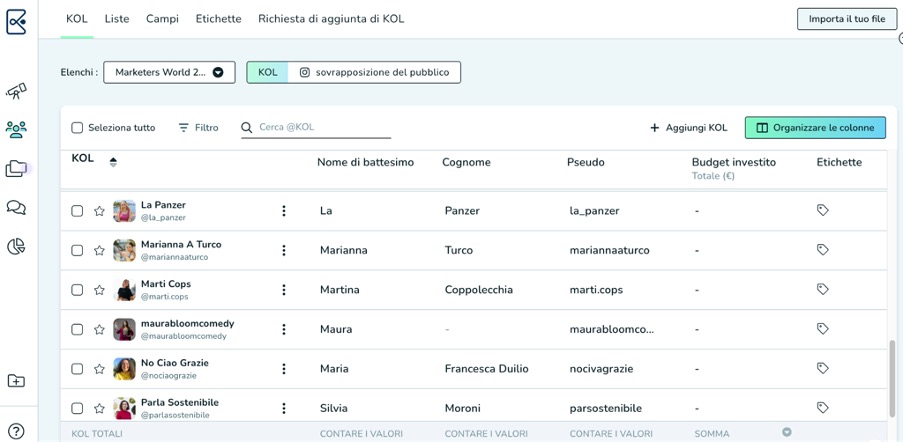This screenshot has height=442, width=904.
Task: Sort the KOL column with arrow
Action: tap(113, 161)
